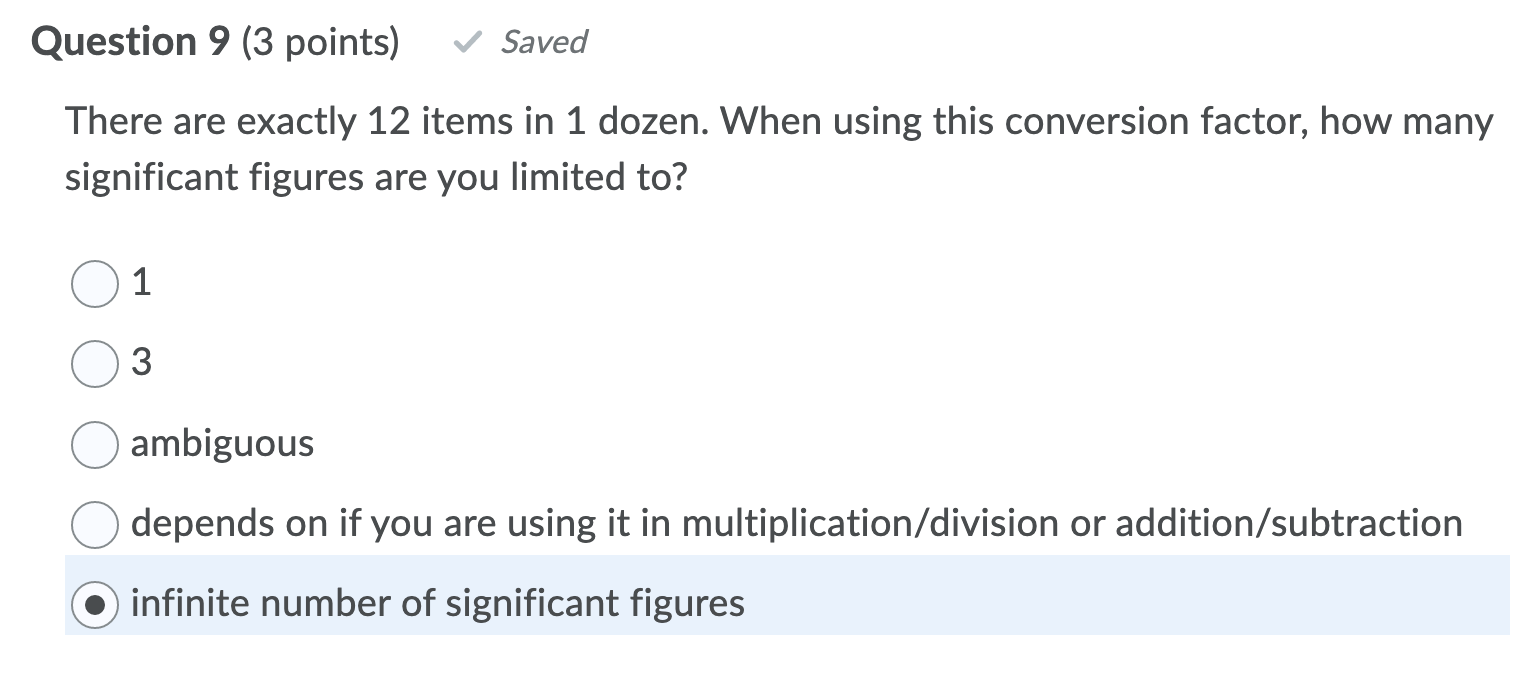Click the answer option text "1"

click(x=143, y=283)
